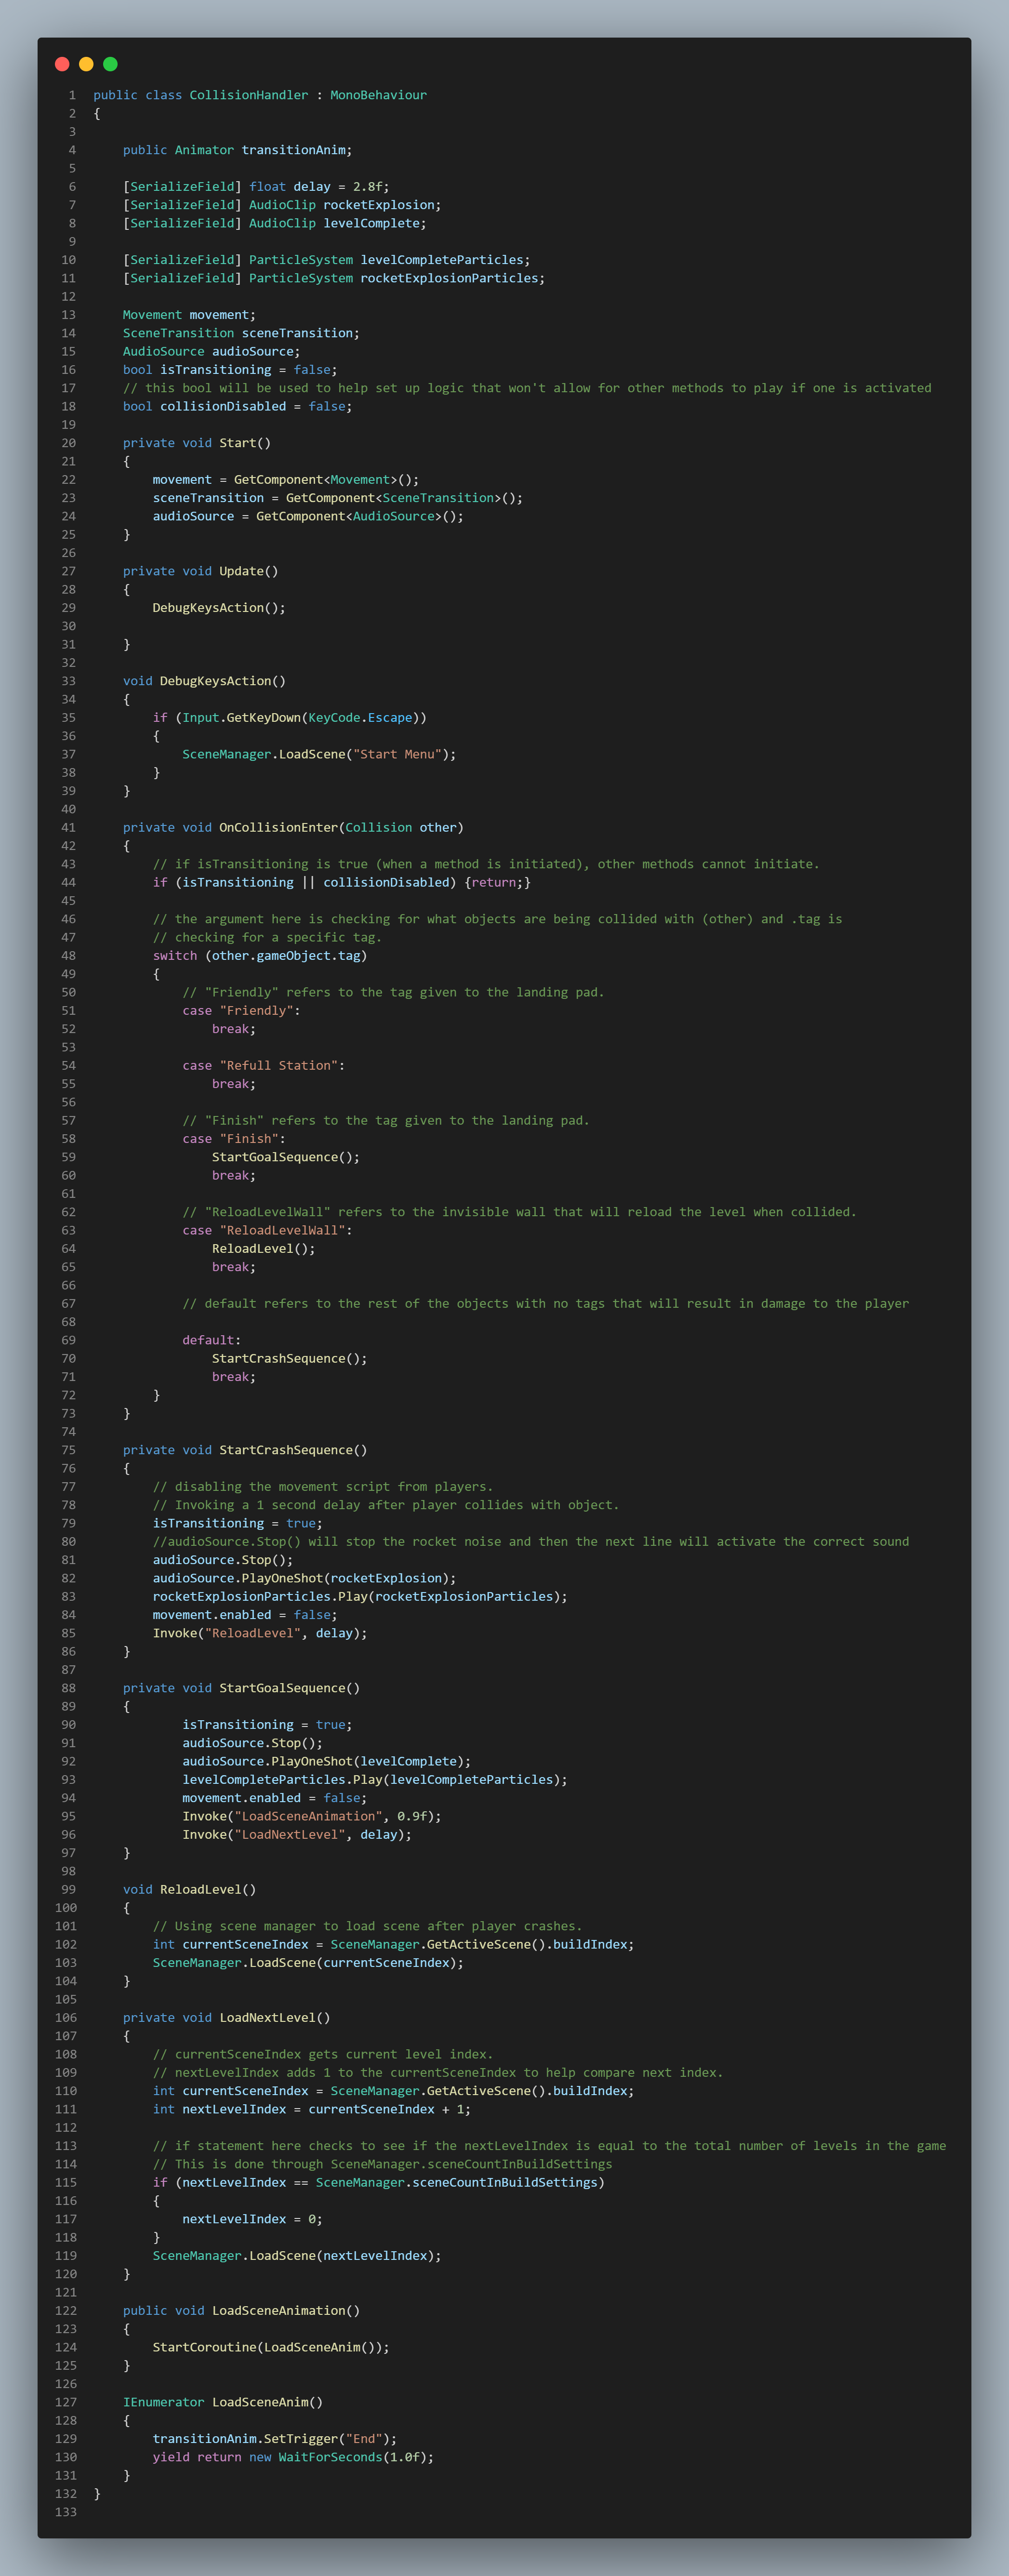Click comment "// Using scene manager to load scene after player crashes."
Viewport: 1009px width, 2576px height.
tap(367, 1926)
